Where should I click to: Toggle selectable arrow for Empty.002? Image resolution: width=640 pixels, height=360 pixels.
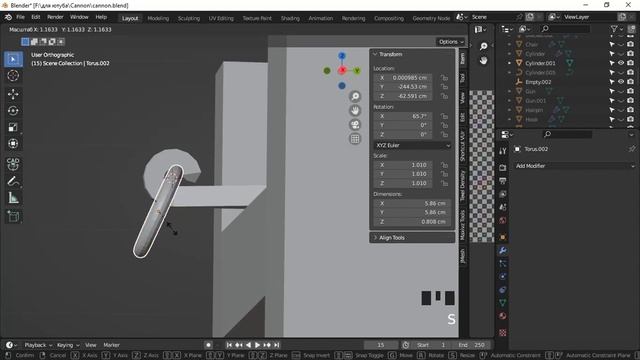coord(612,82)
